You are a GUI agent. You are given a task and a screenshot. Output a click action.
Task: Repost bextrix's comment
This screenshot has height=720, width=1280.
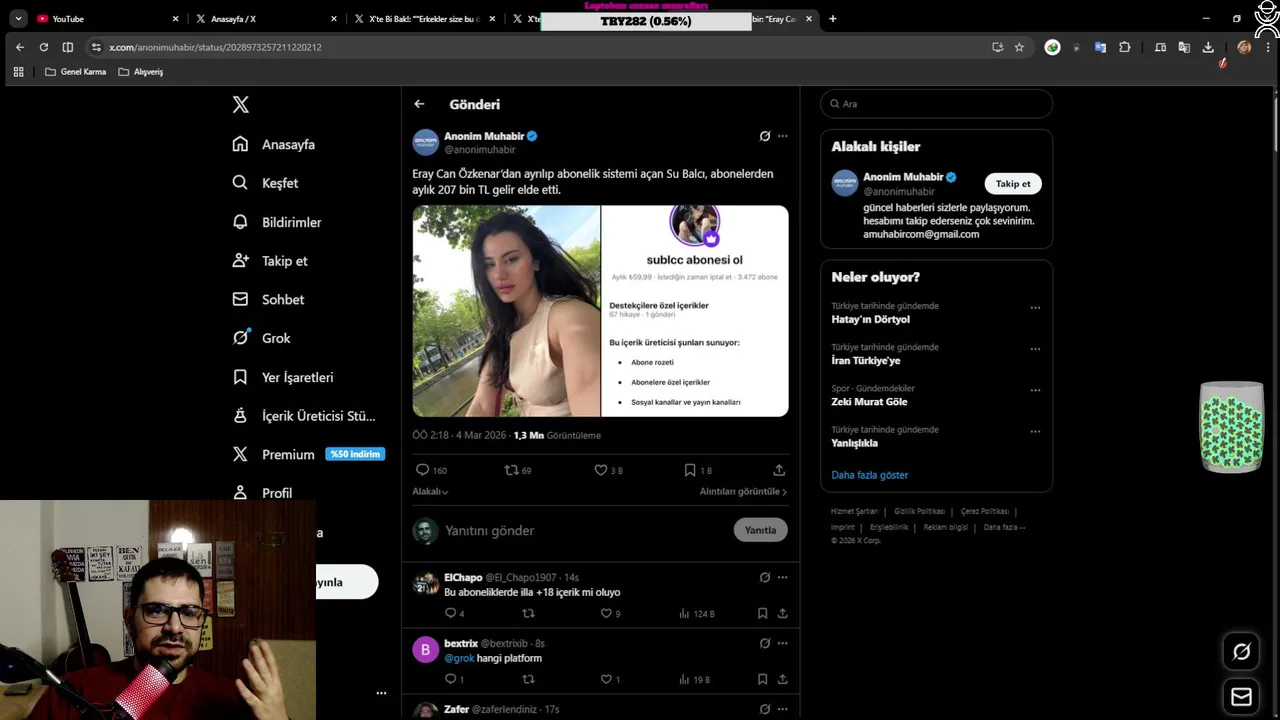529,679
